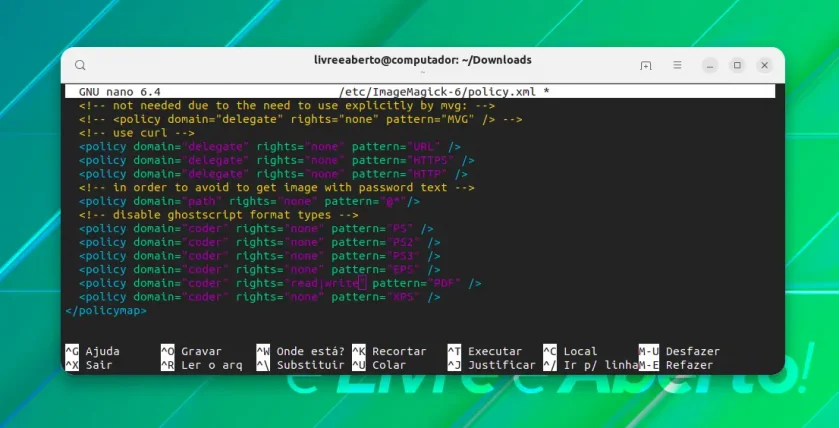This screenshot has width=840, height=428.
Task: Click the "not needed due to the need" comment
Action: pos(287,106)
